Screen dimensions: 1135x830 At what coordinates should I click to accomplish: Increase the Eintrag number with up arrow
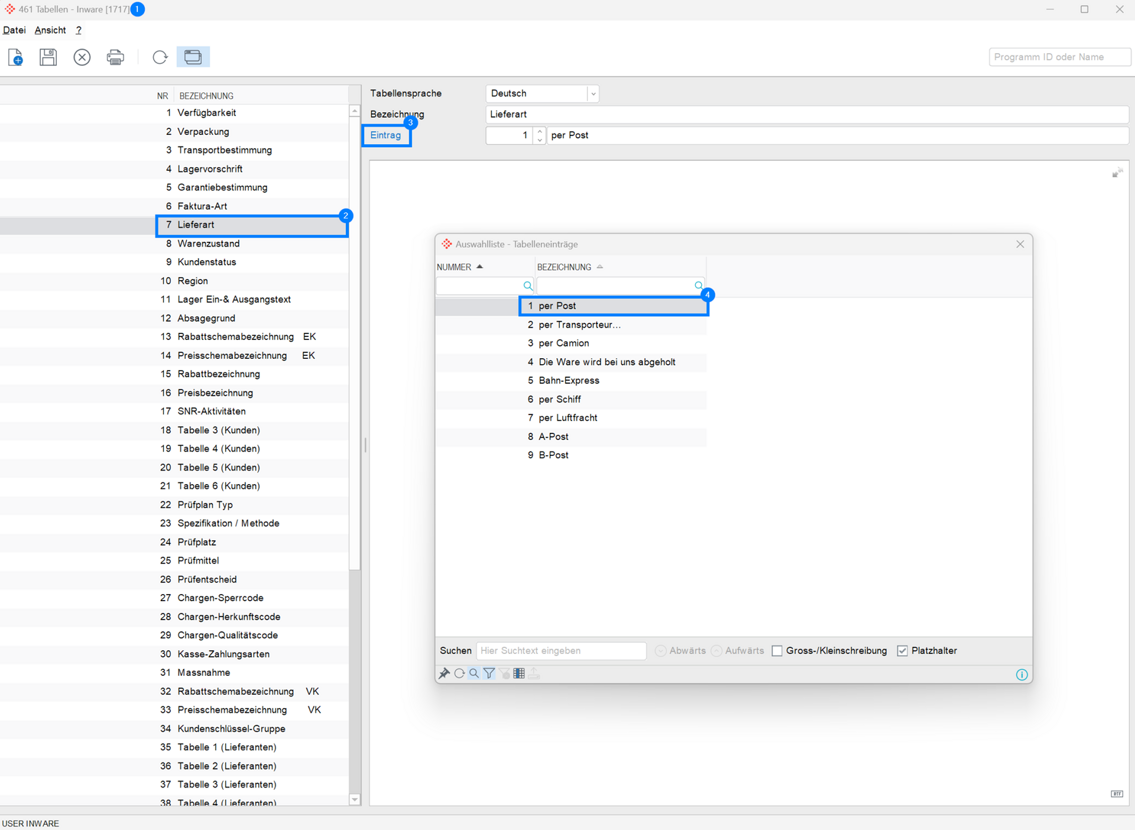(540, 131)
